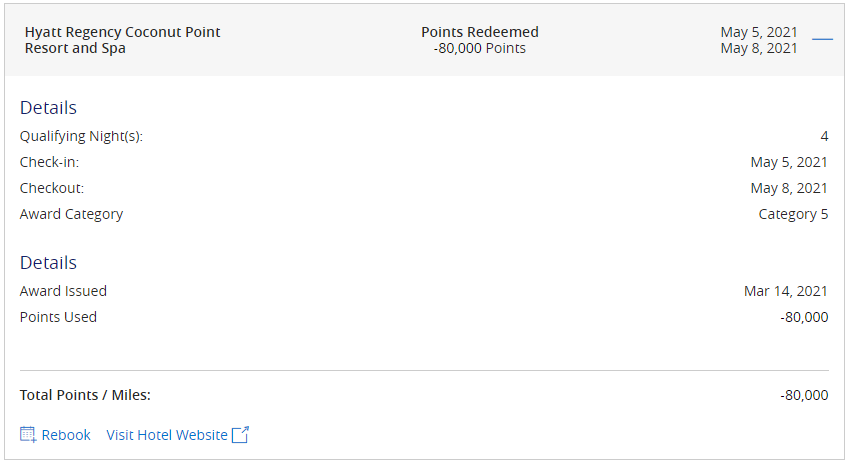Click the May 8, 2021 header date

[759, 48]
